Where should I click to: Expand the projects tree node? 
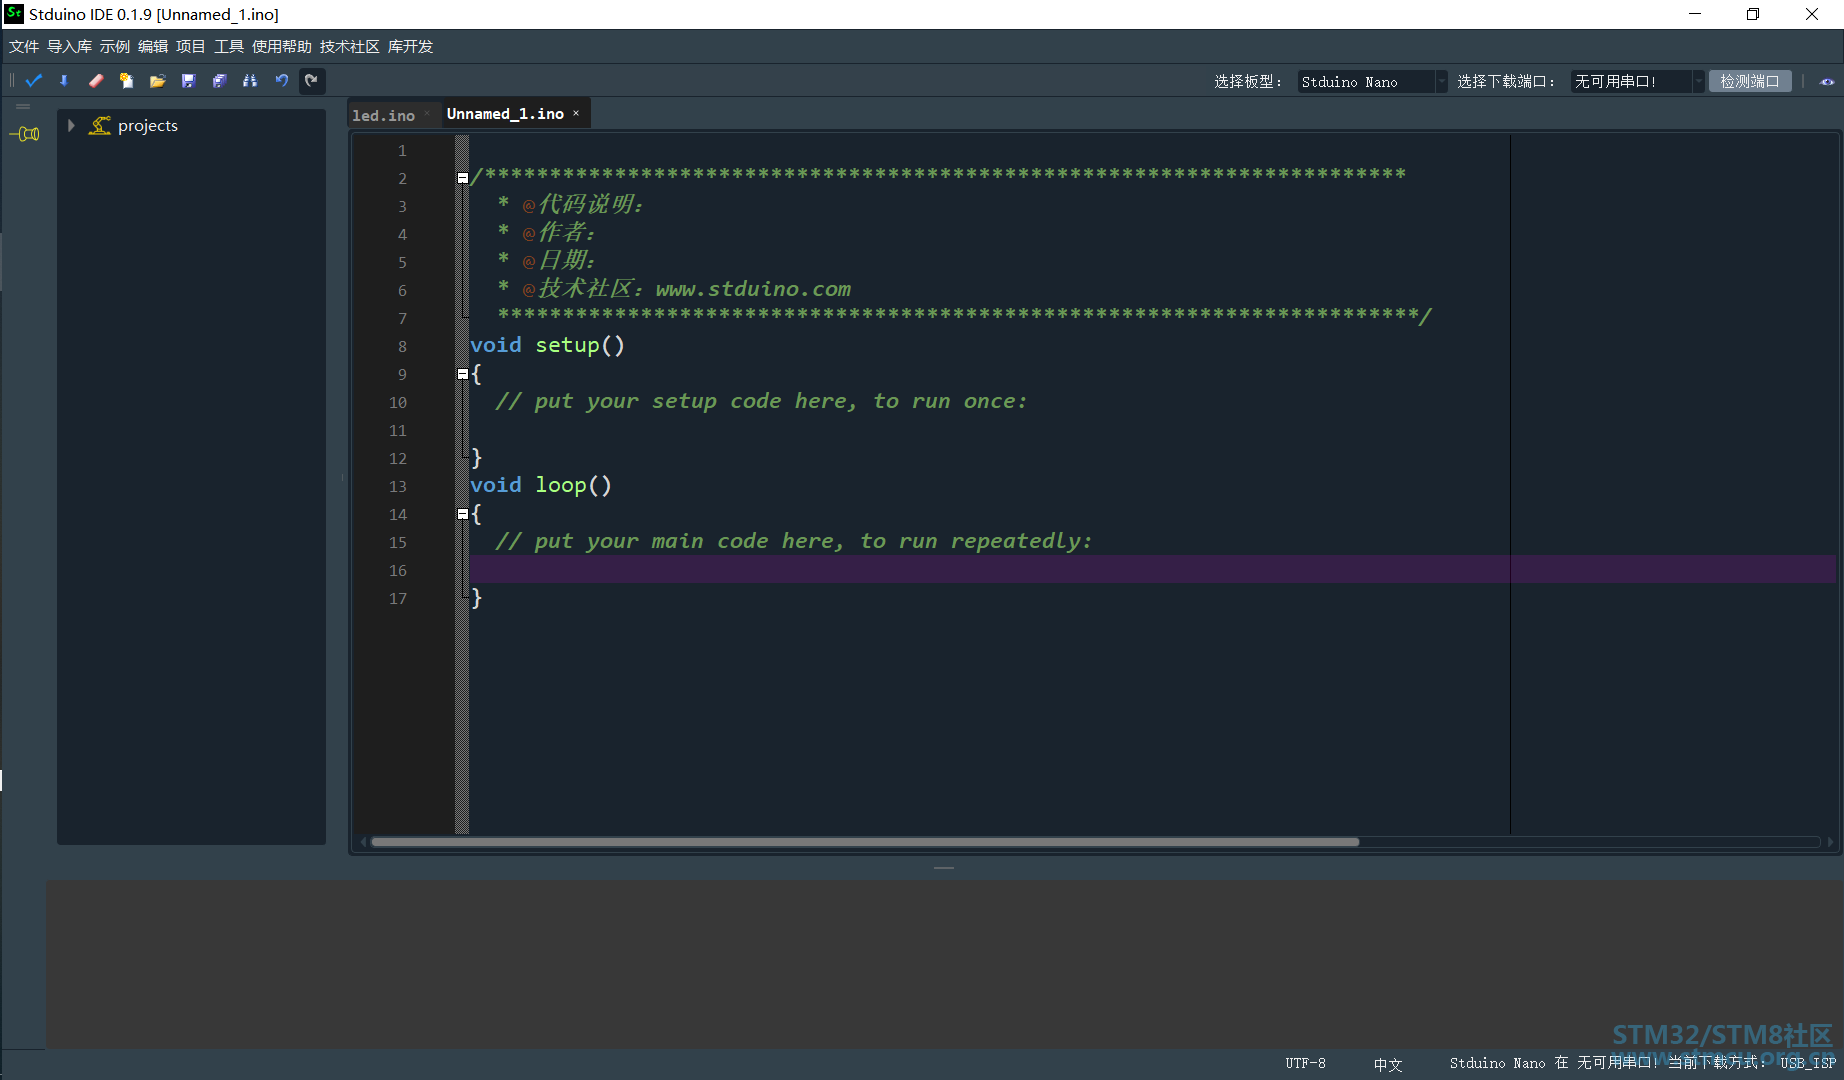tap(71, 126)
